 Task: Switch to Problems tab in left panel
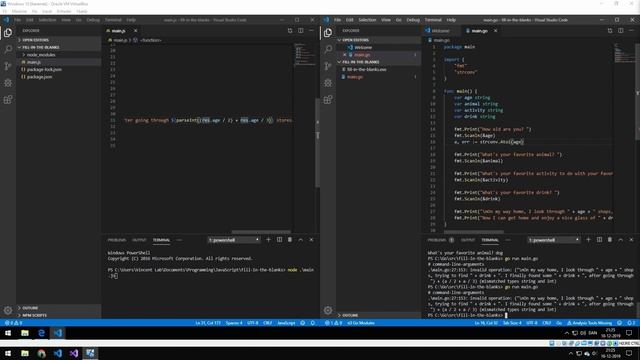pyautogui.click(x=117, y=240)
